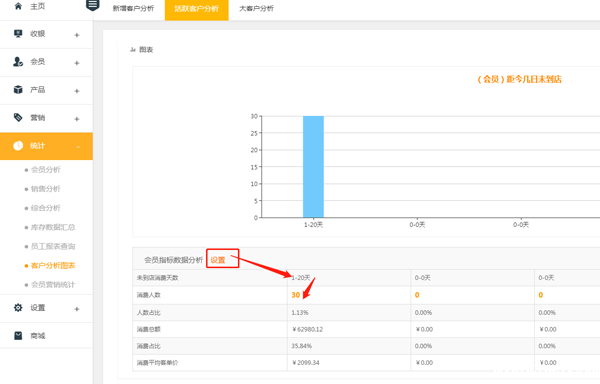Image resolution: width=600 pixels, height=384 pixels.
Task: Expand the 收银 menu plus sign
Action: tap(77, 35)
